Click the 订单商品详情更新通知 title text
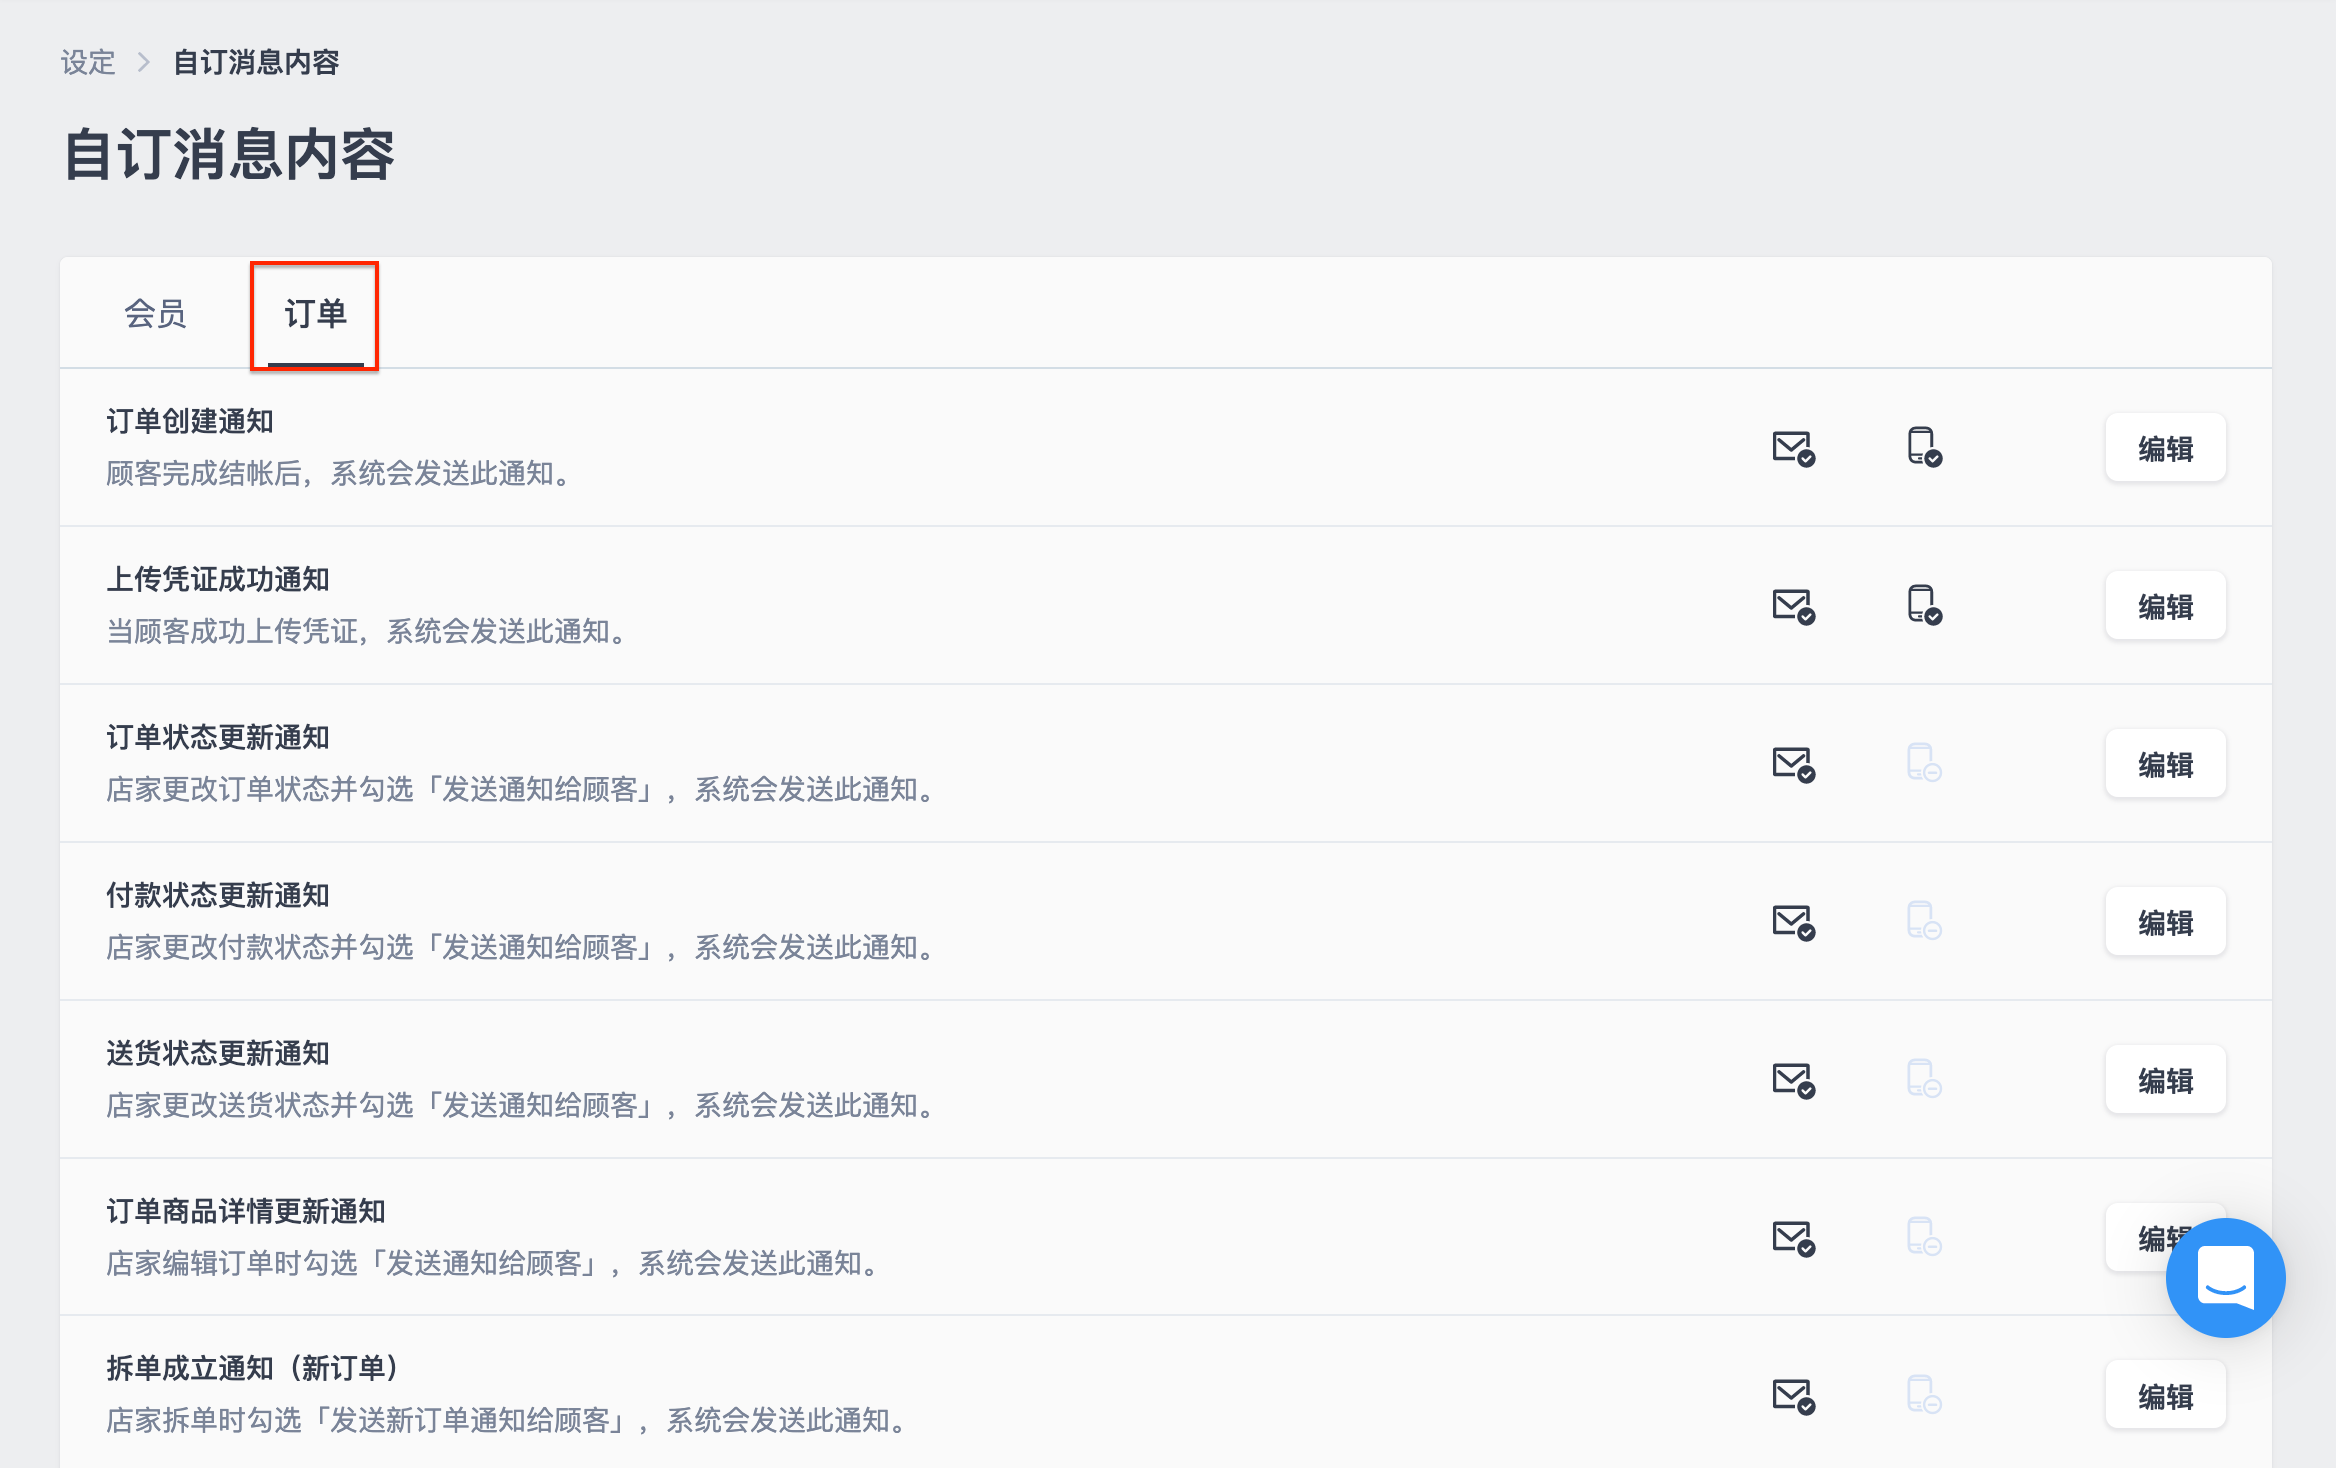This screenshot has width=2336, height=1468. click(246, 1212)
